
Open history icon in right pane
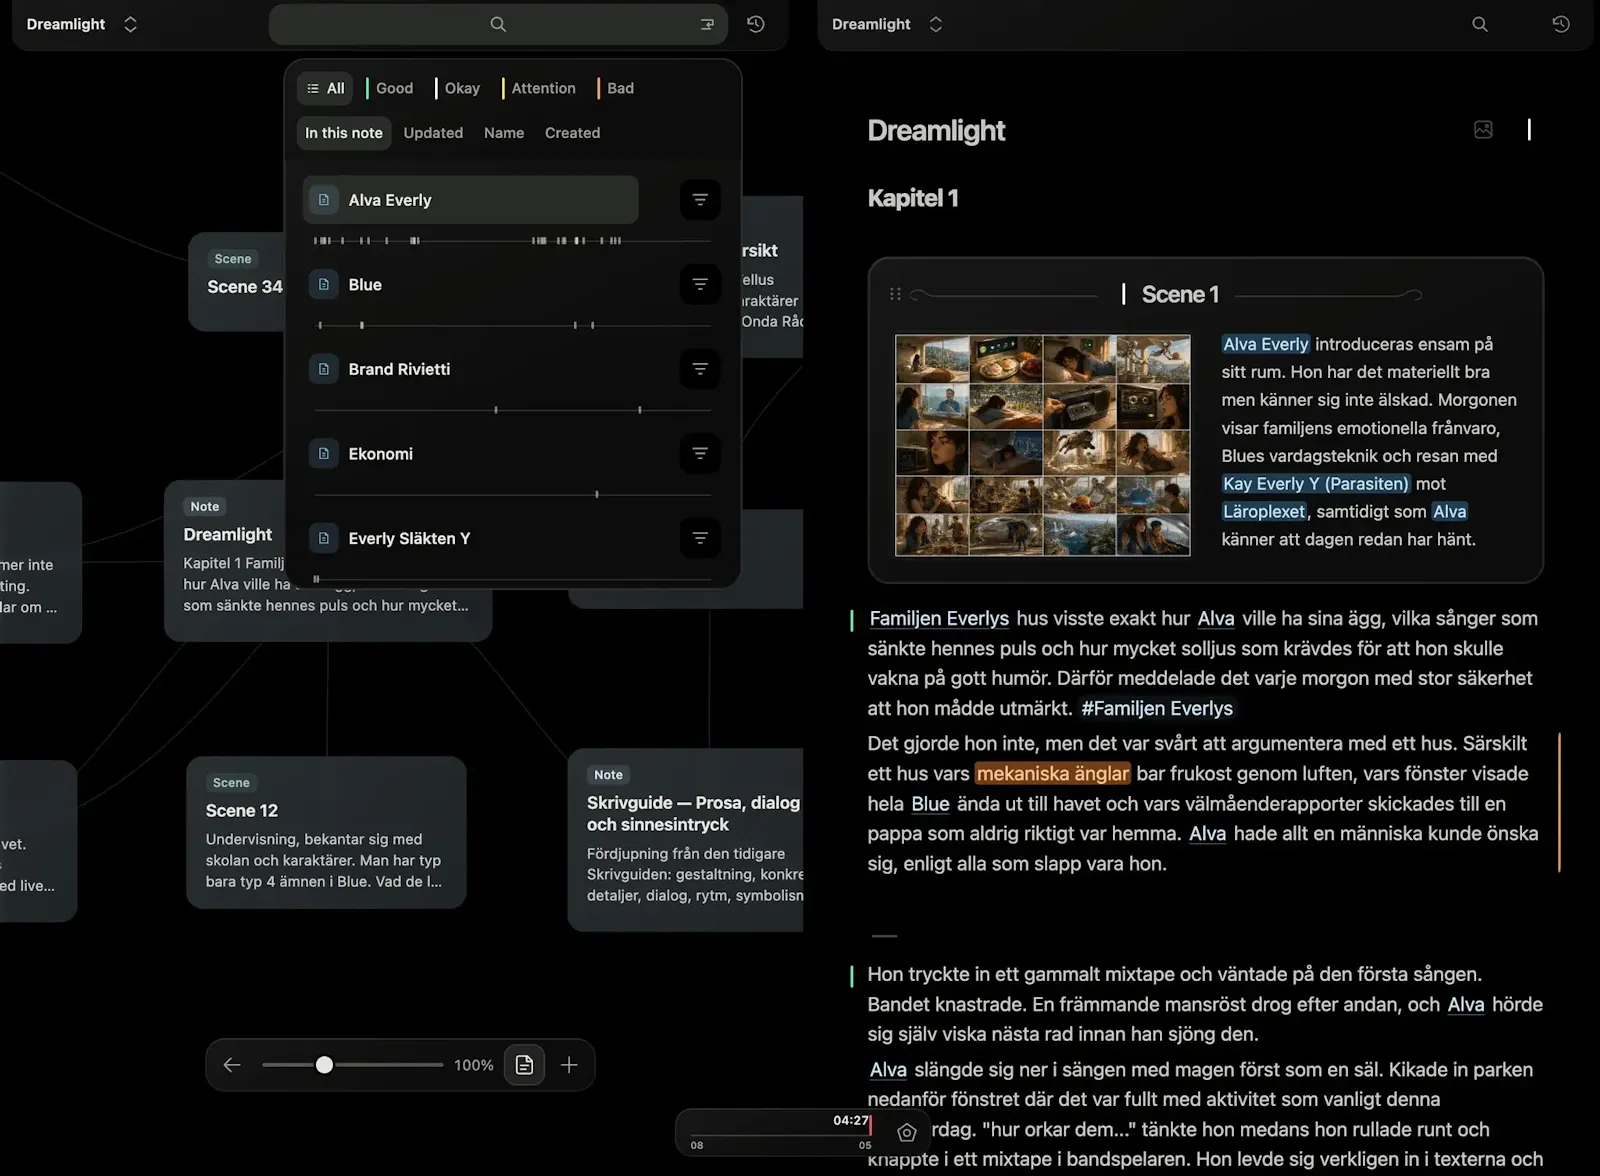pyautogui.click(x=1561, y=24)
